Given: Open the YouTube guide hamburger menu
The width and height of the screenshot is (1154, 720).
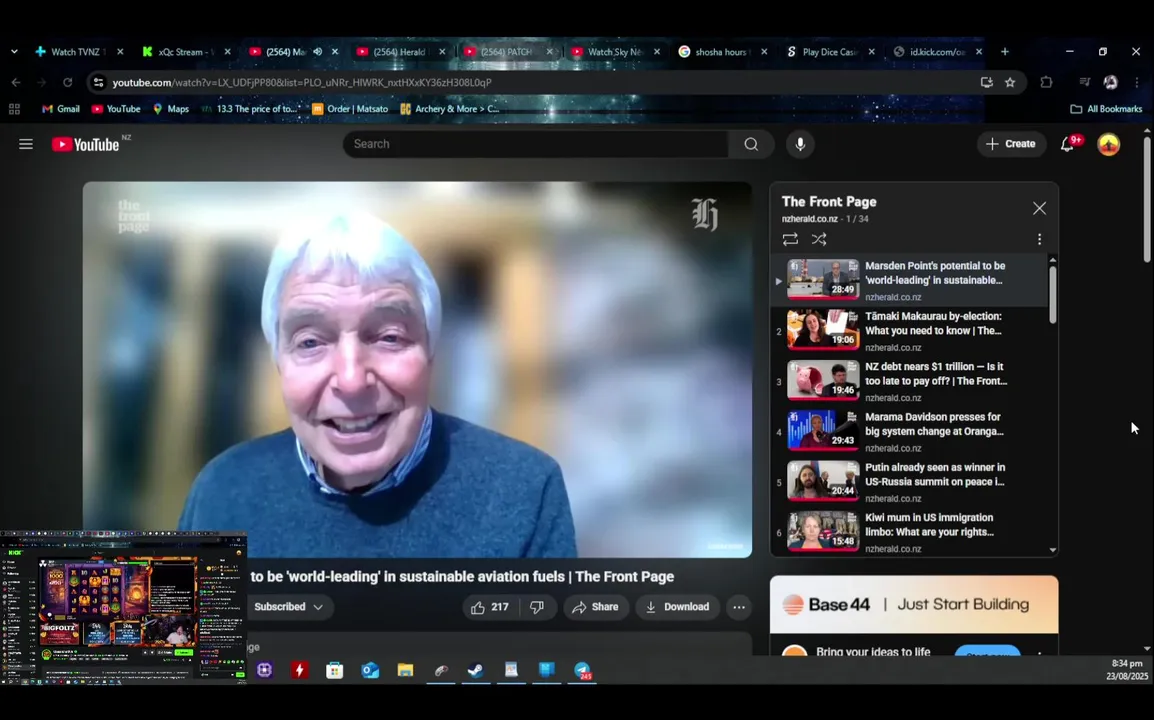Looking at the screenshot, I should 26,144.
